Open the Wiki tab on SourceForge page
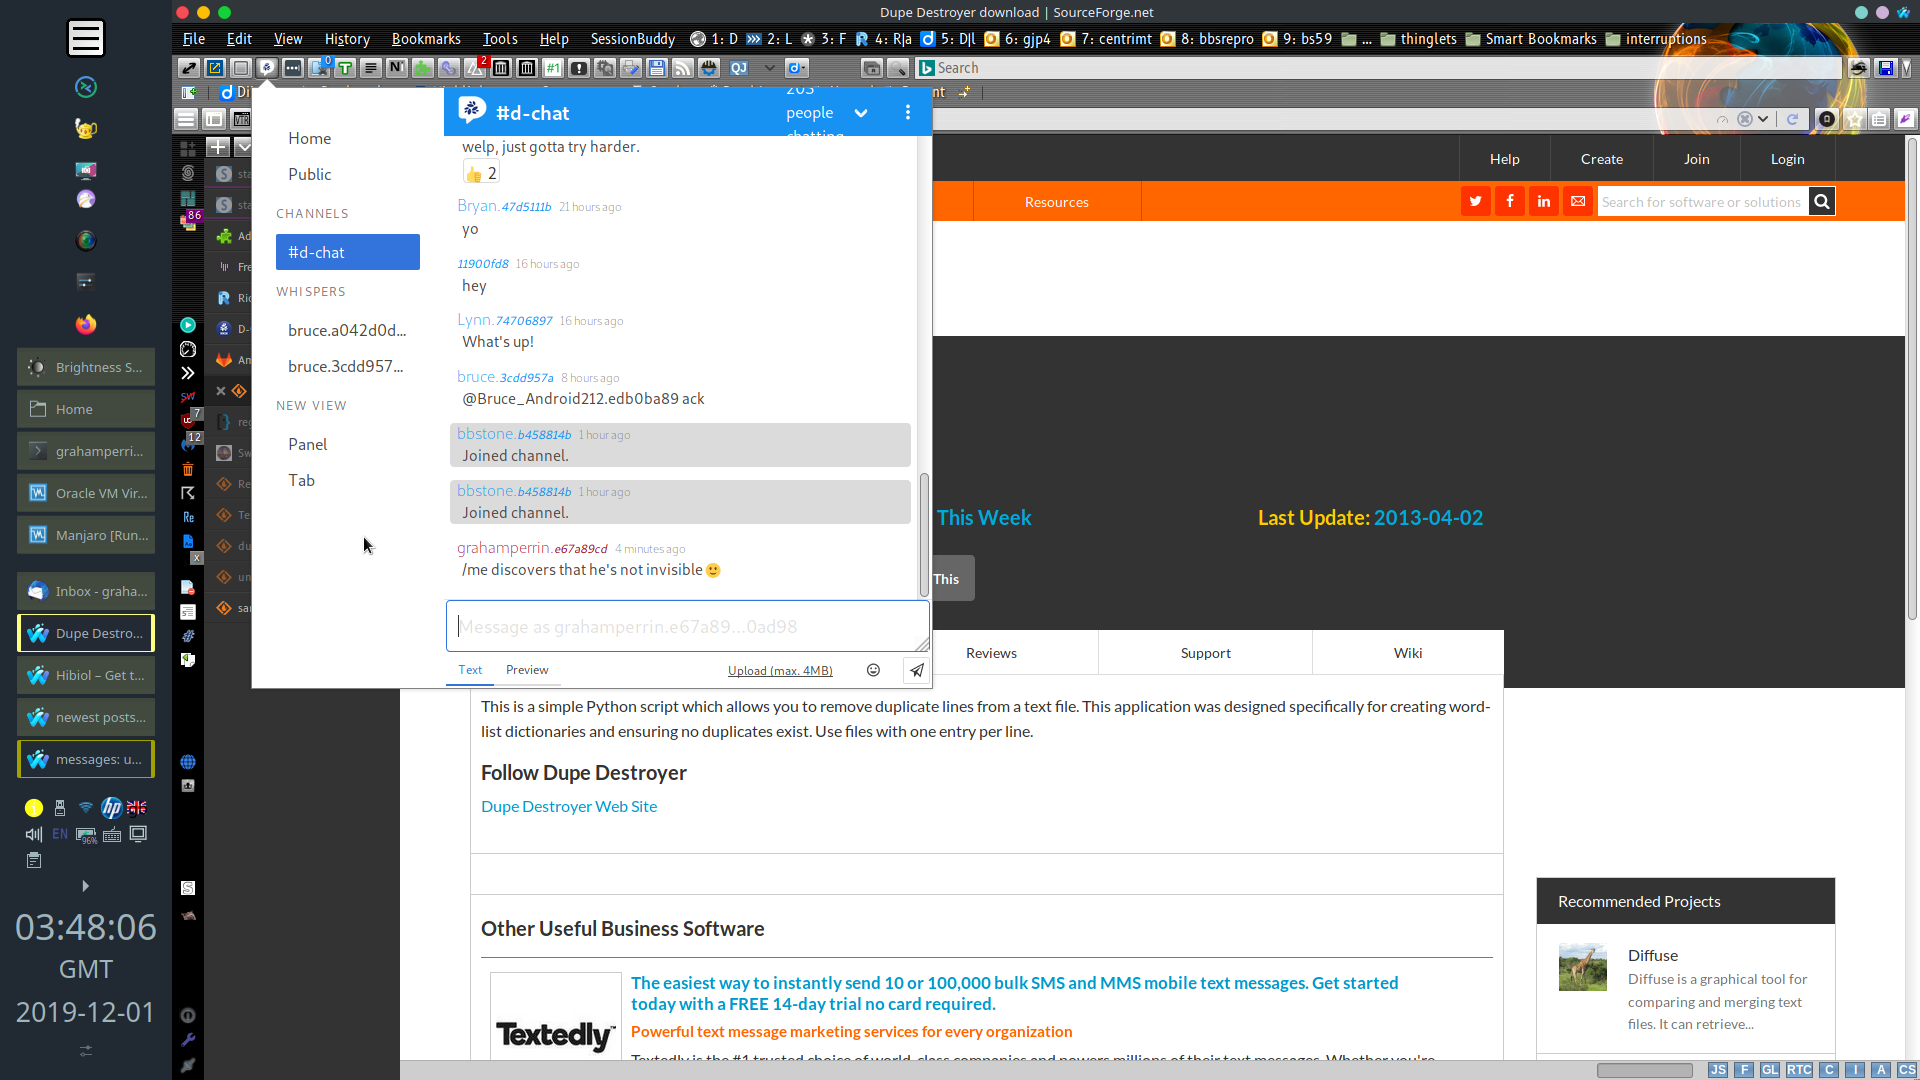Image resolution: width=1920 pixels, height=1080 pixels. point(1408,653)
